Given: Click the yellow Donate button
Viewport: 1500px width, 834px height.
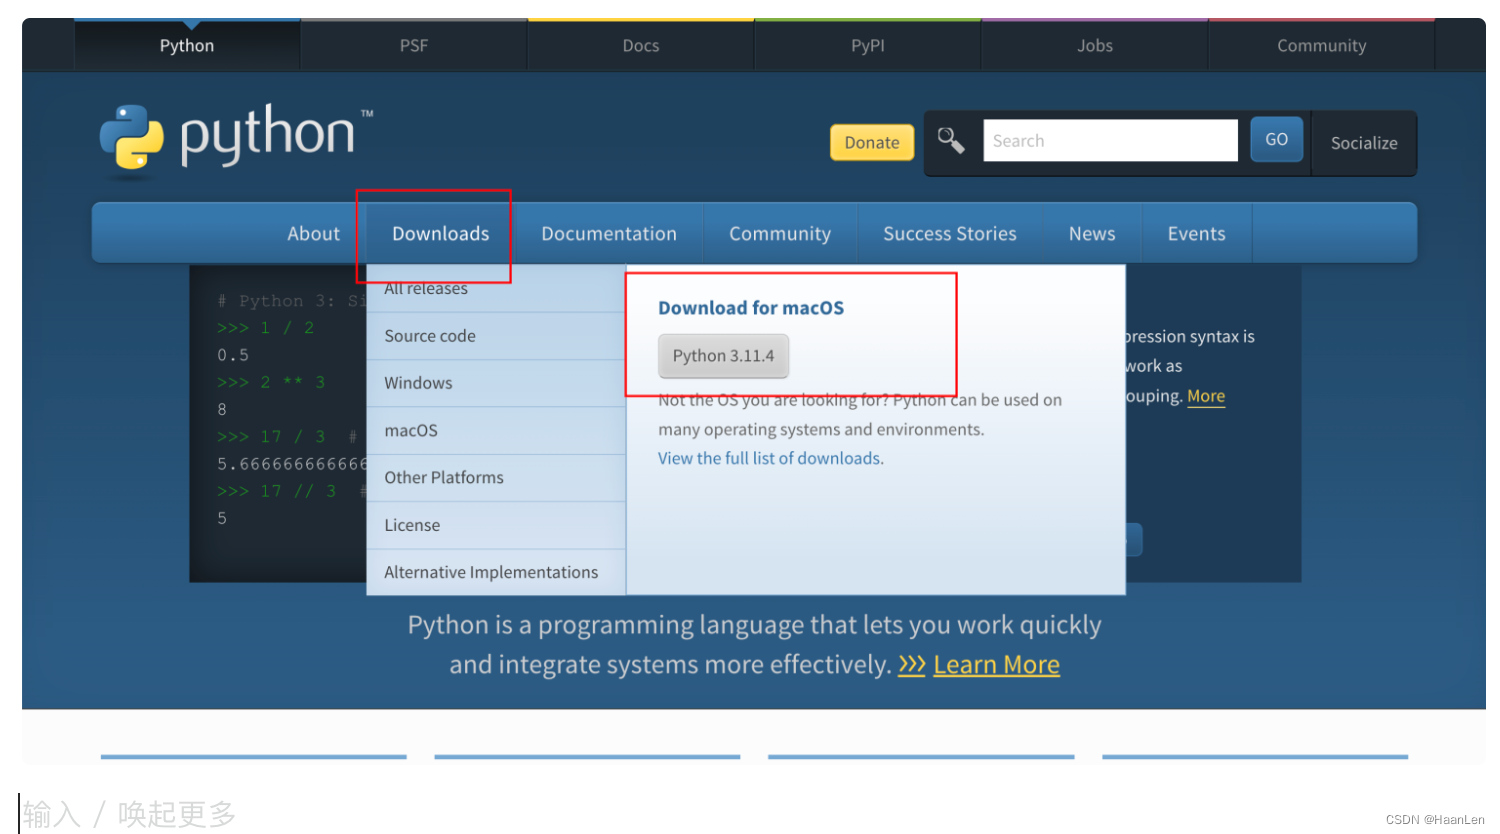Looking at the screenshot, I should tap(872, 142).
